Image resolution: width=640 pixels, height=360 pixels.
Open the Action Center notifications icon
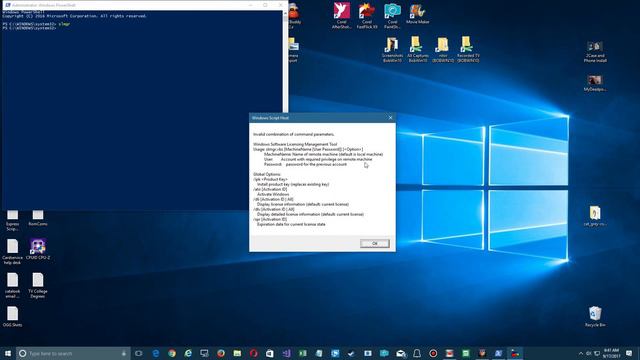(629, 353)
